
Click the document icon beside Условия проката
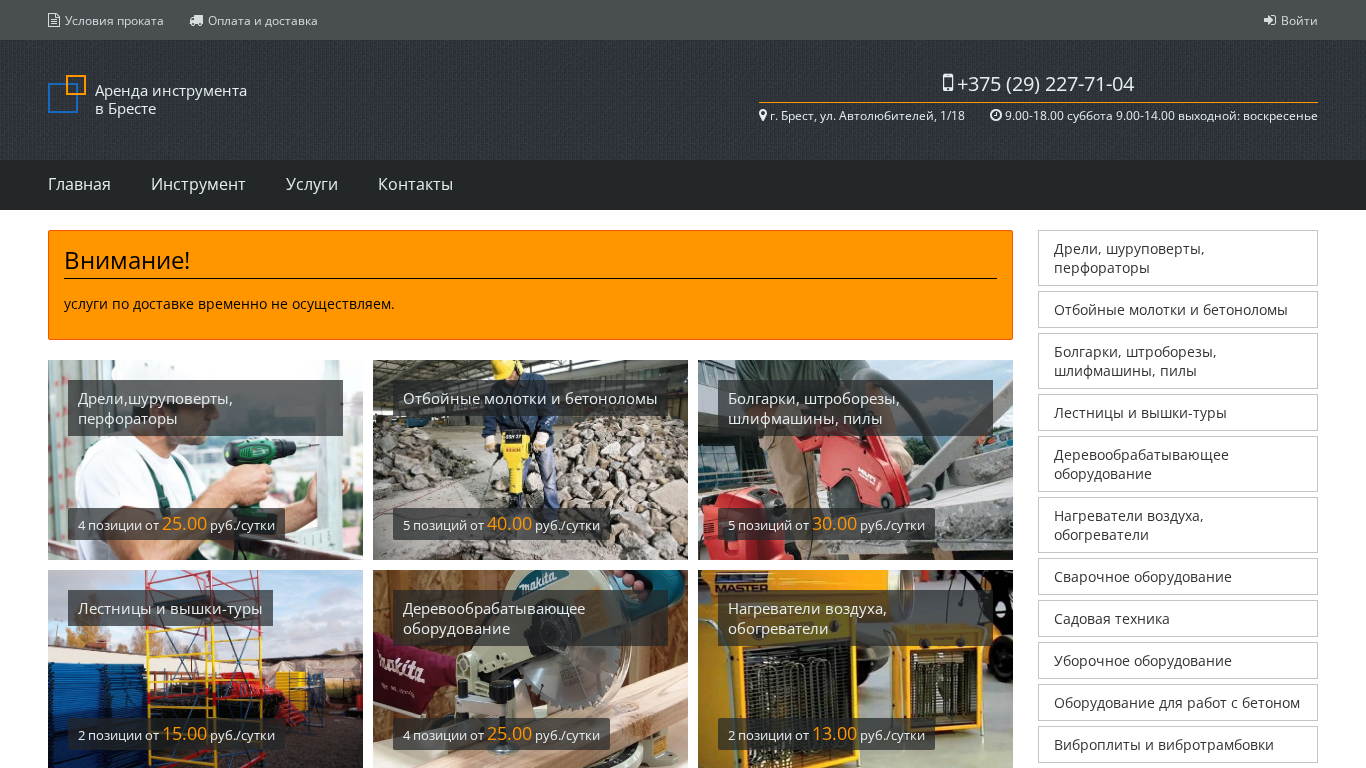pos(54,20)
